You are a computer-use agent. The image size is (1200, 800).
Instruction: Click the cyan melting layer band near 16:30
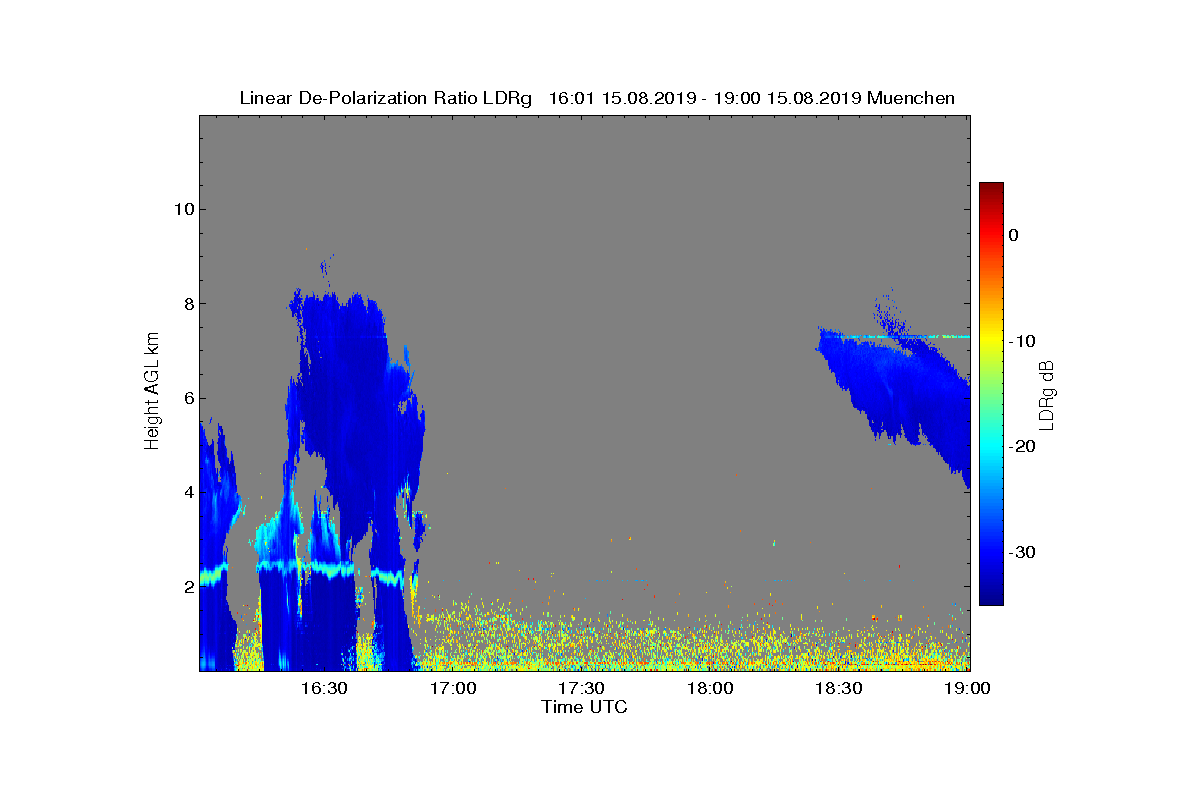[305, 567]
